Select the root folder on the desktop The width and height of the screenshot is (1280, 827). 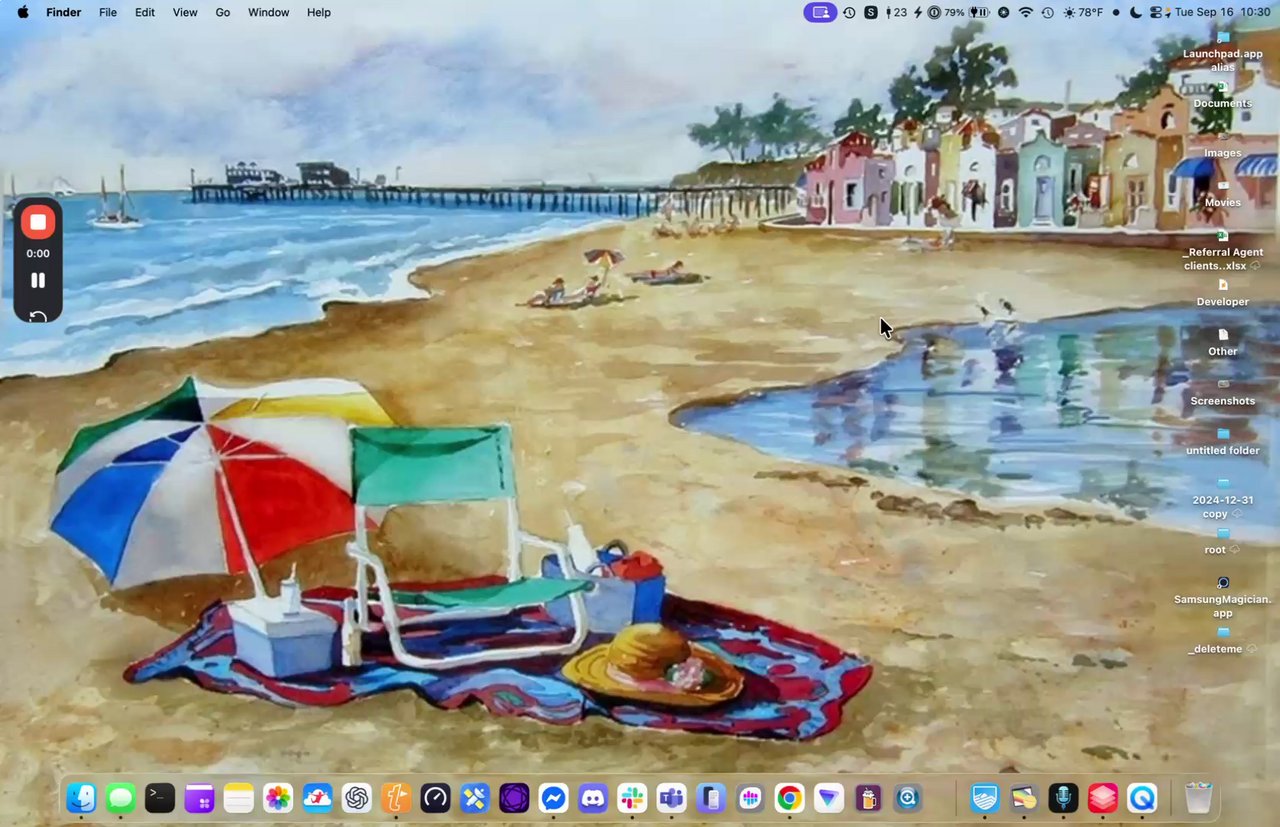(1223, 541)
